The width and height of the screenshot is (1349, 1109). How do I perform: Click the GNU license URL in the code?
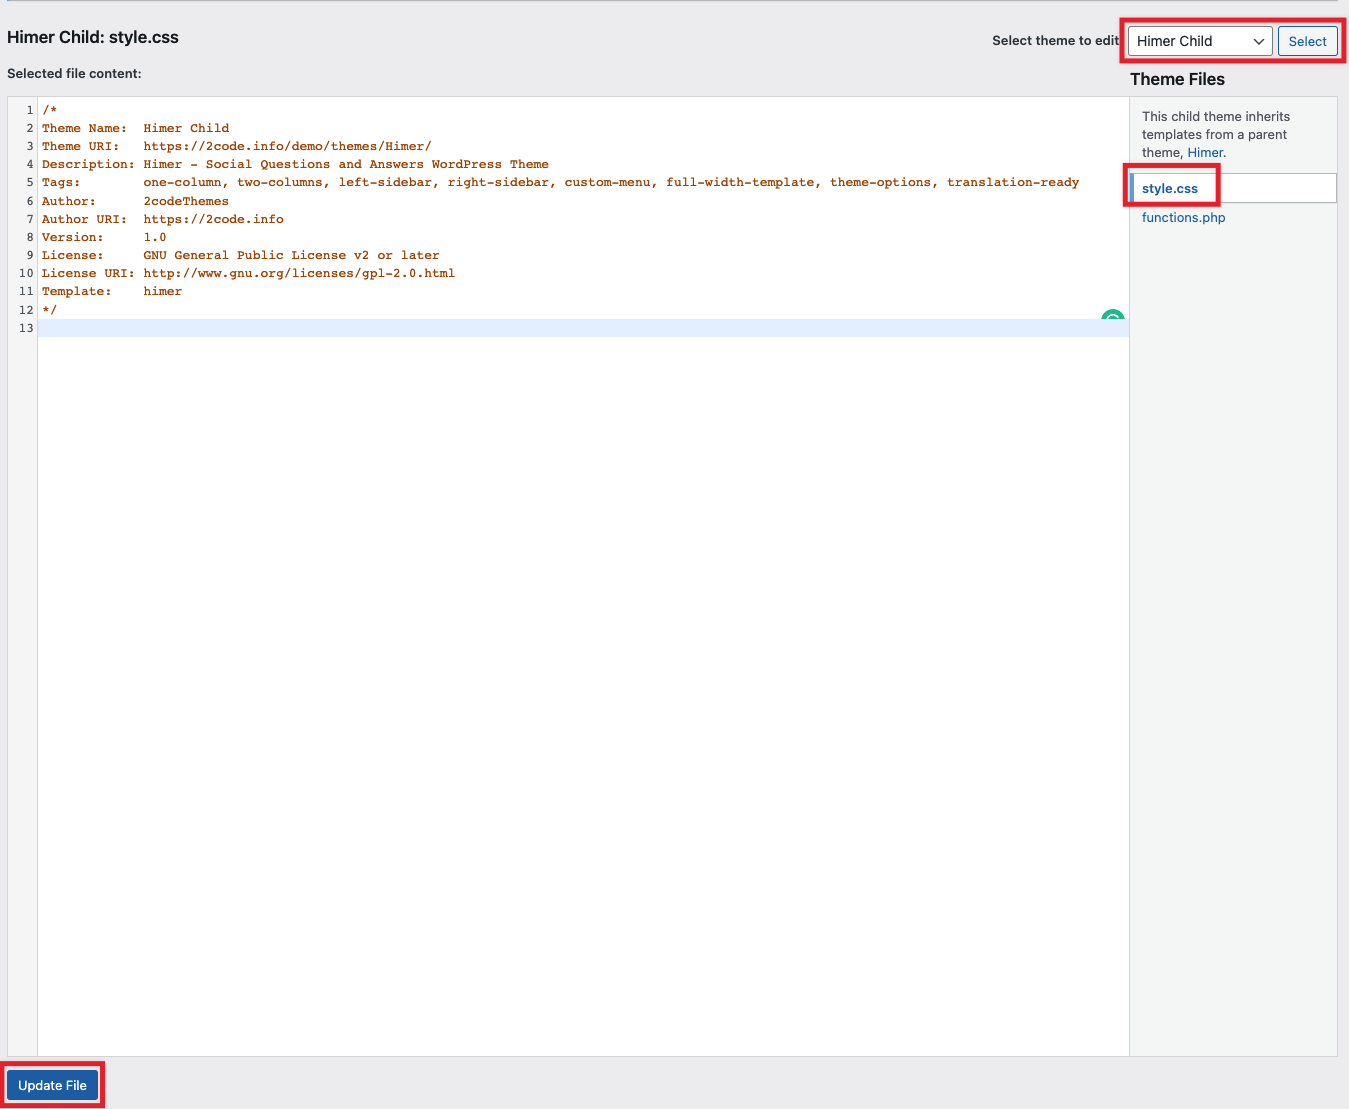pyautogui.click(x=299, y=273)
